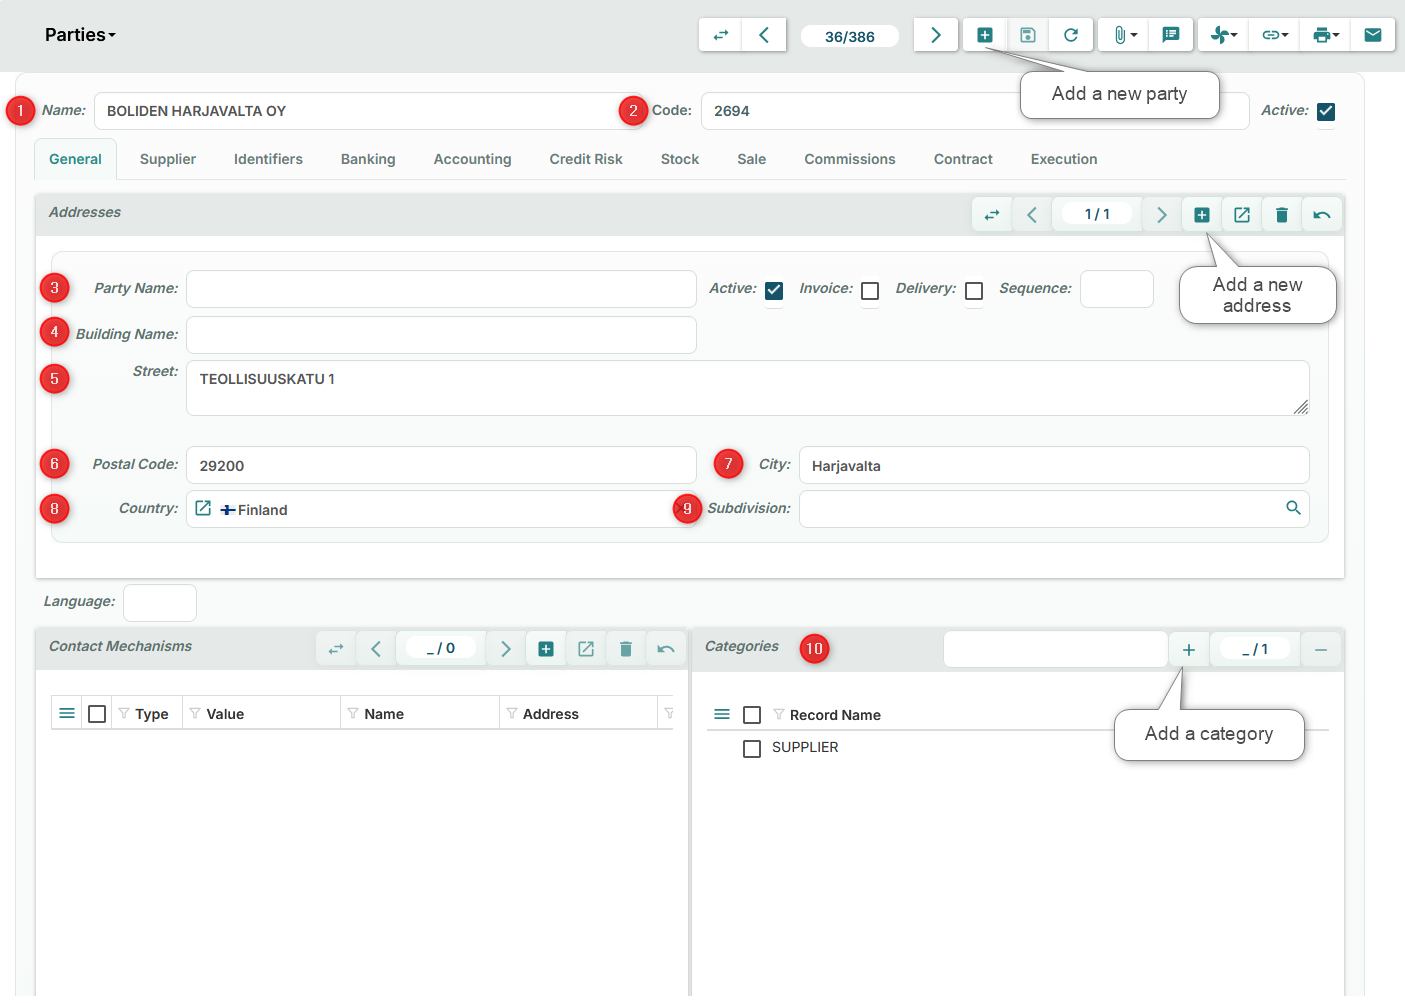Go to next address
Screen dimensions: 1405x1003
[x=1162, y=215]
